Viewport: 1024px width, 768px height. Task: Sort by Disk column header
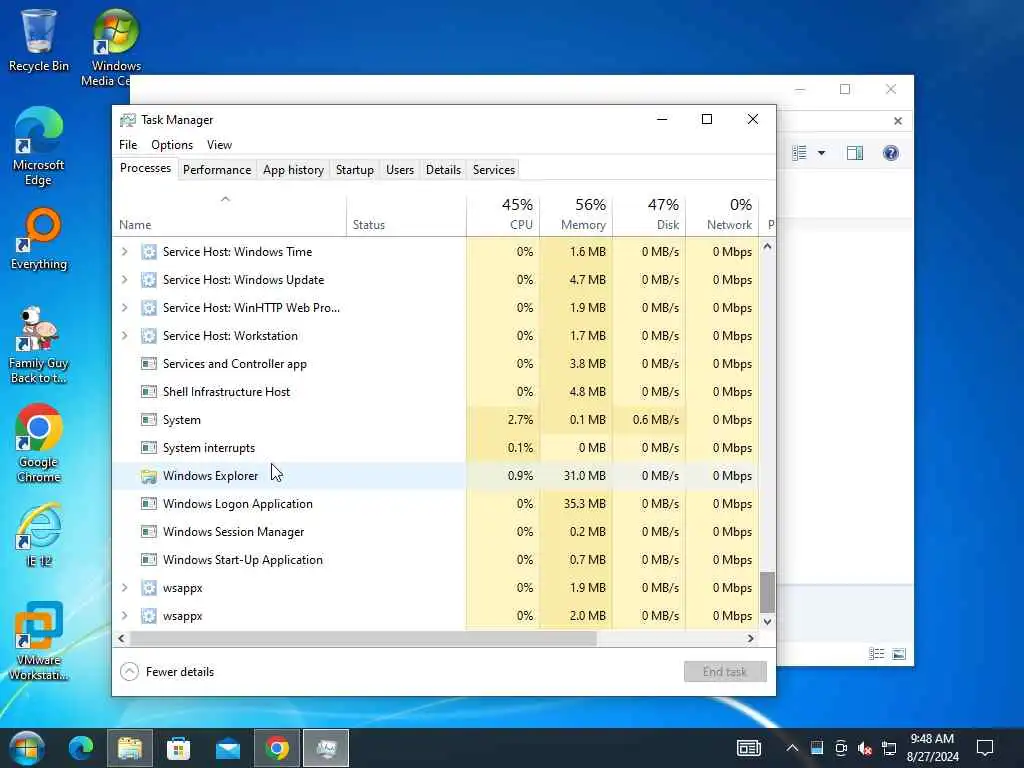coord(649,216)
